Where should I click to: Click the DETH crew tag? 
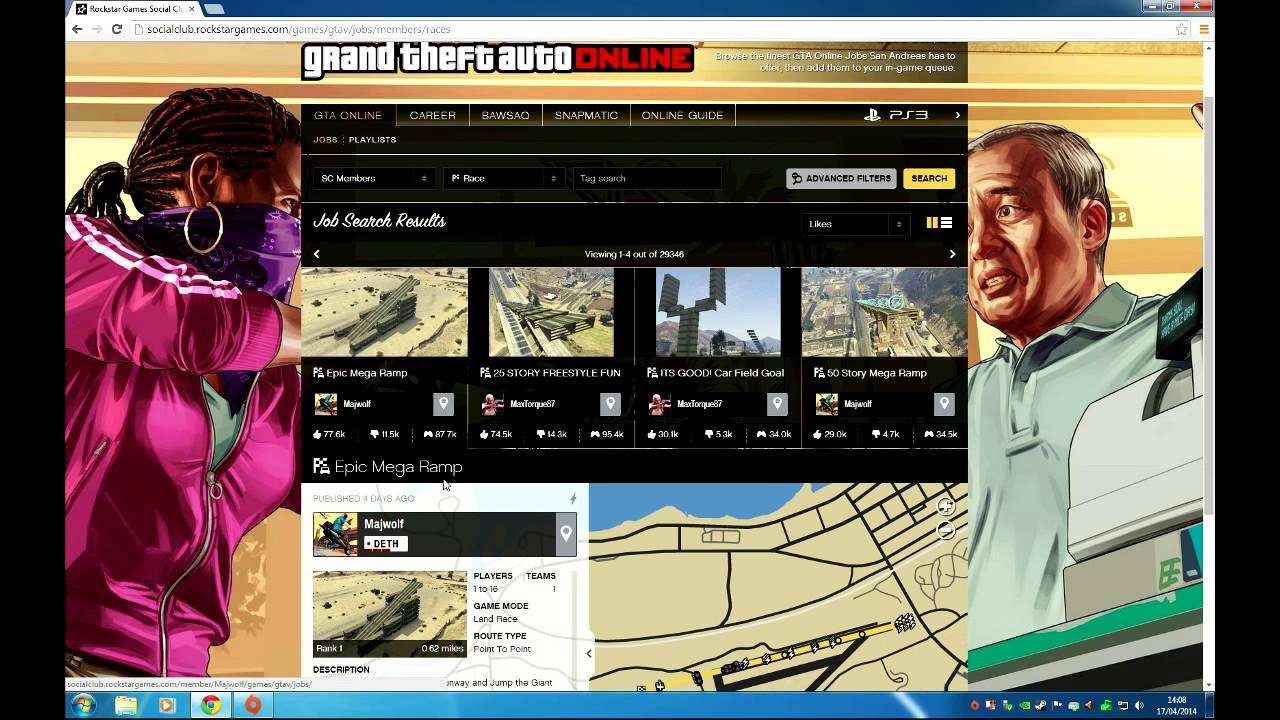pyautogui.click(x=385, y=544)
